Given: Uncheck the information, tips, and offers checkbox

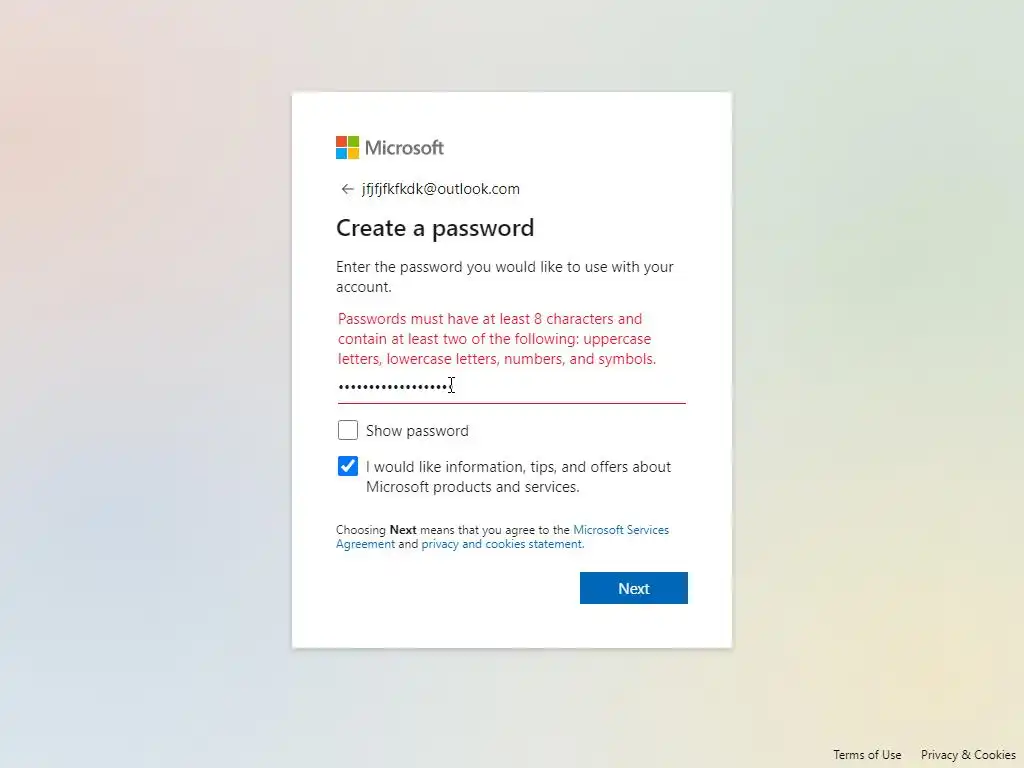Looking at the screenshot, I should coord(348,467).
